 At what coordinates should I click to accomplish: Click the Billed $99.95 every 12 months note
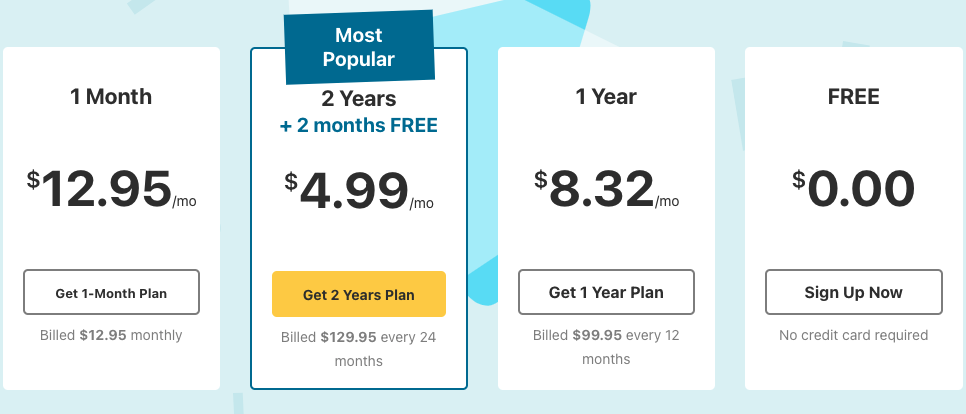point(606,347)
